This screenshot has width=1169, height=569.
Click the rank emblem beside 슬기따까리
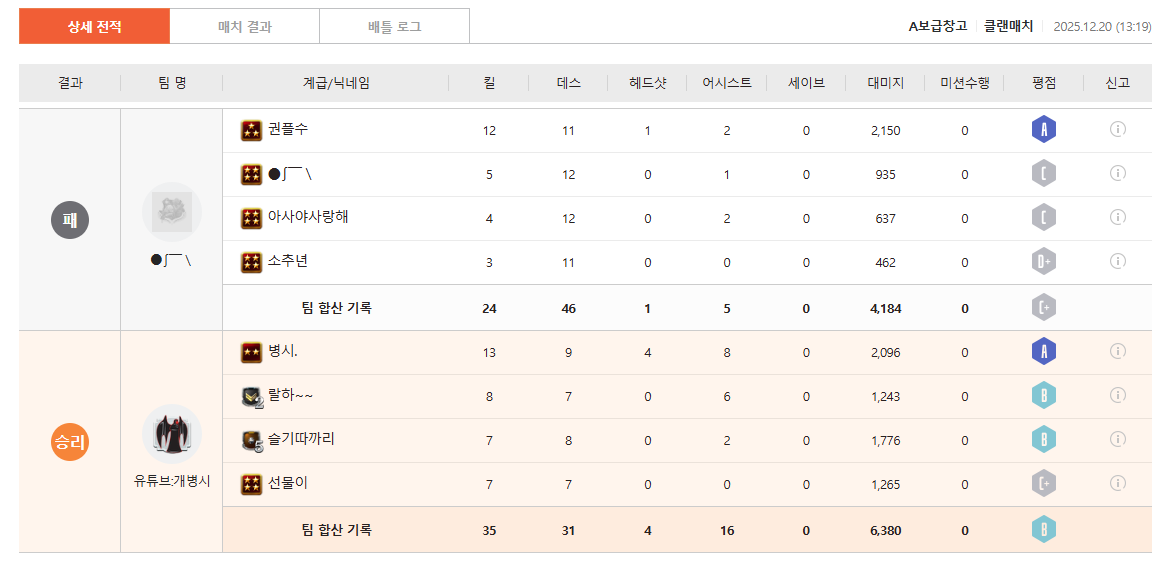pyautogui.click(x=251, y=440)
